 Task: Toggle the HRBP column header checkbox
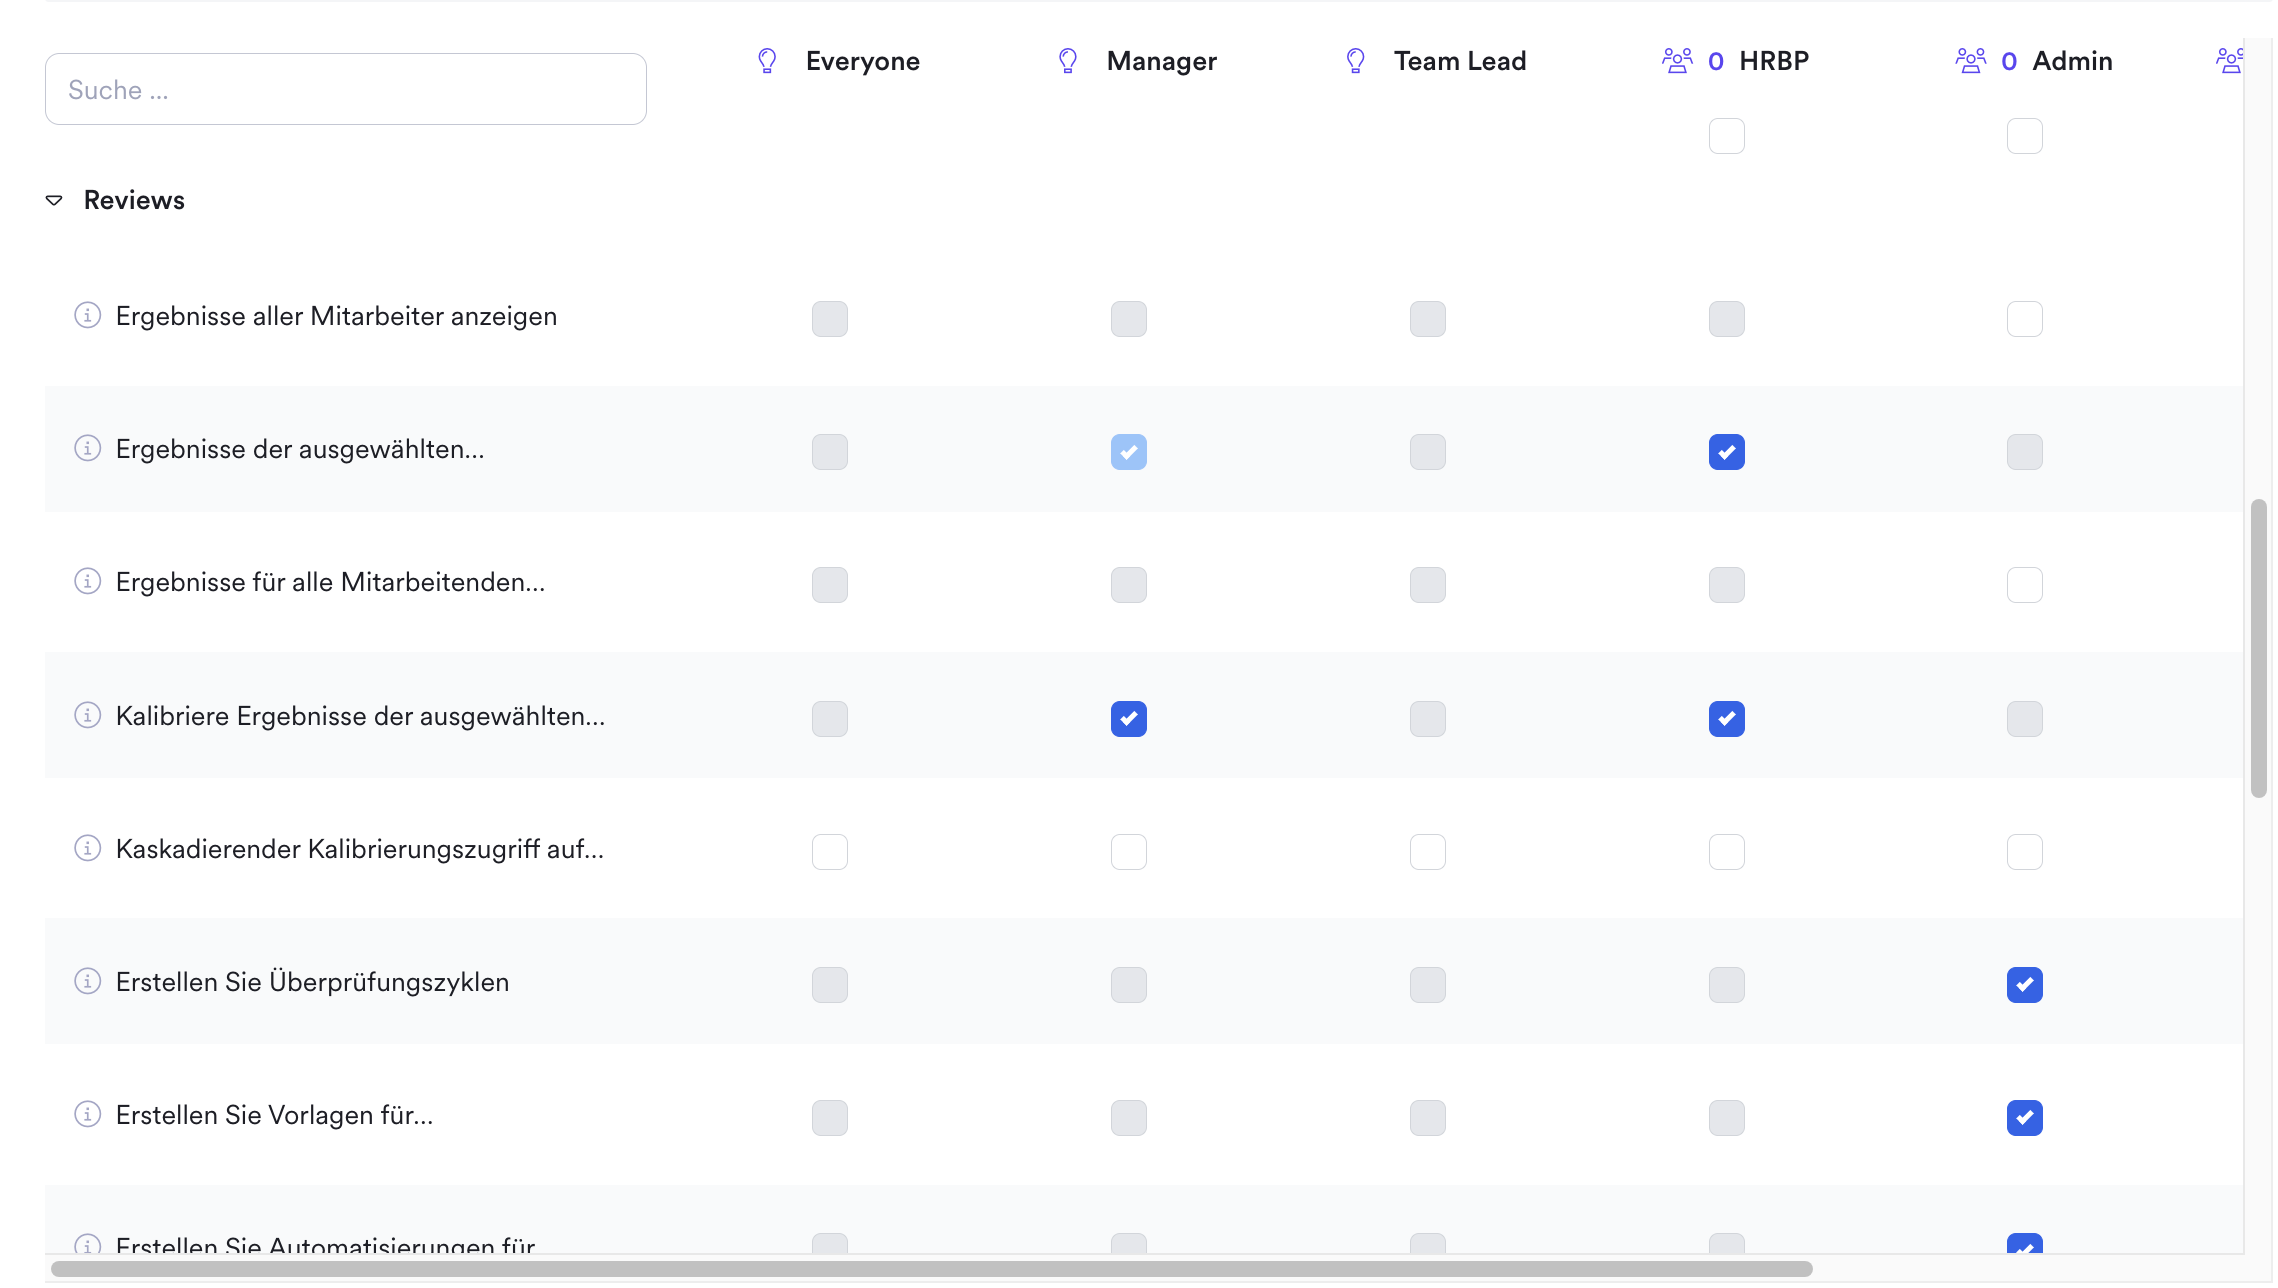[1727, 136]
